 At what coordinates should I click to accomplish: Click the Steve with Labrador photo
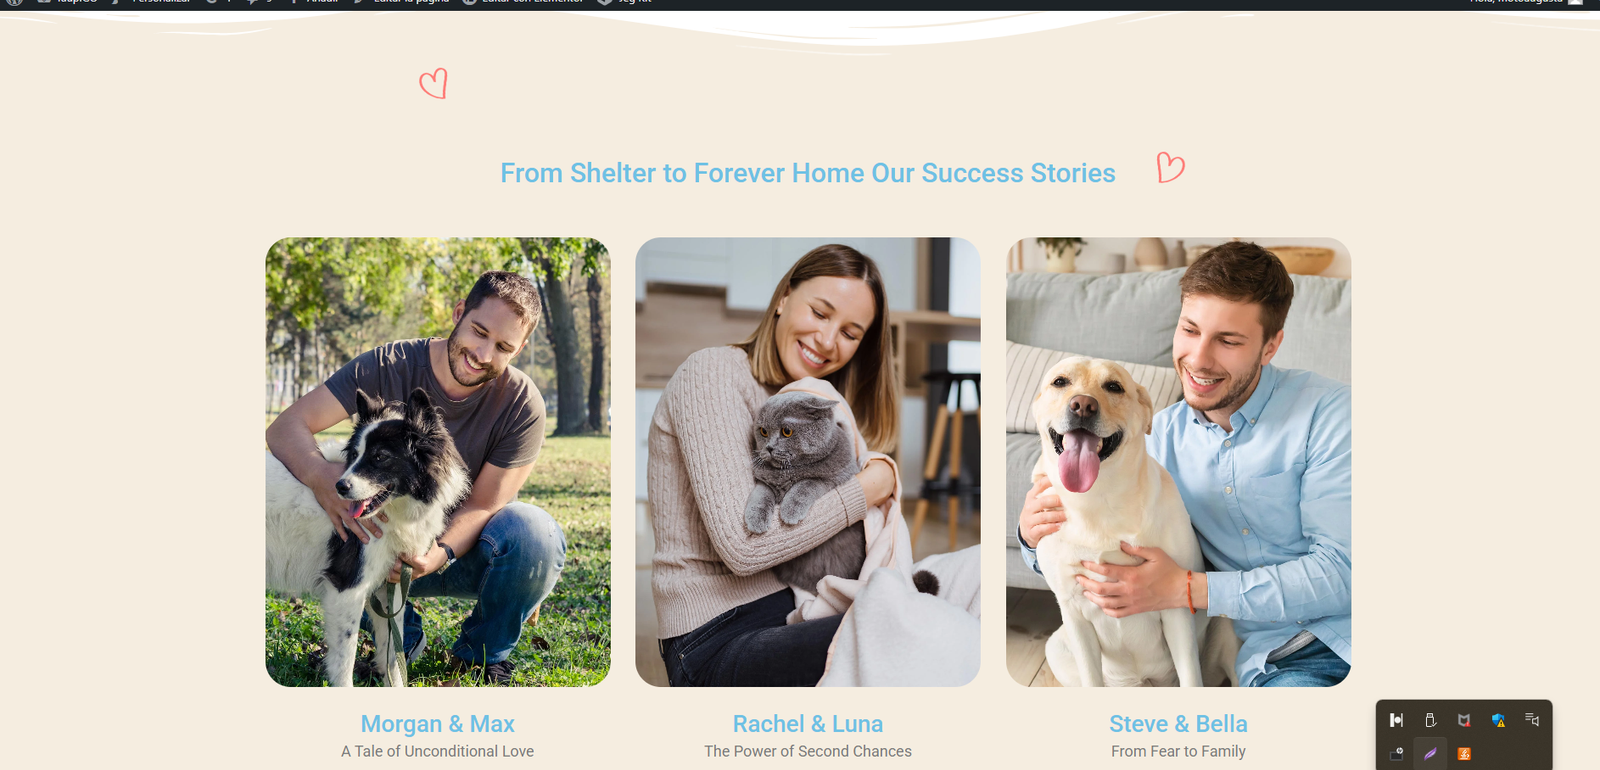tap(1178, 462)
